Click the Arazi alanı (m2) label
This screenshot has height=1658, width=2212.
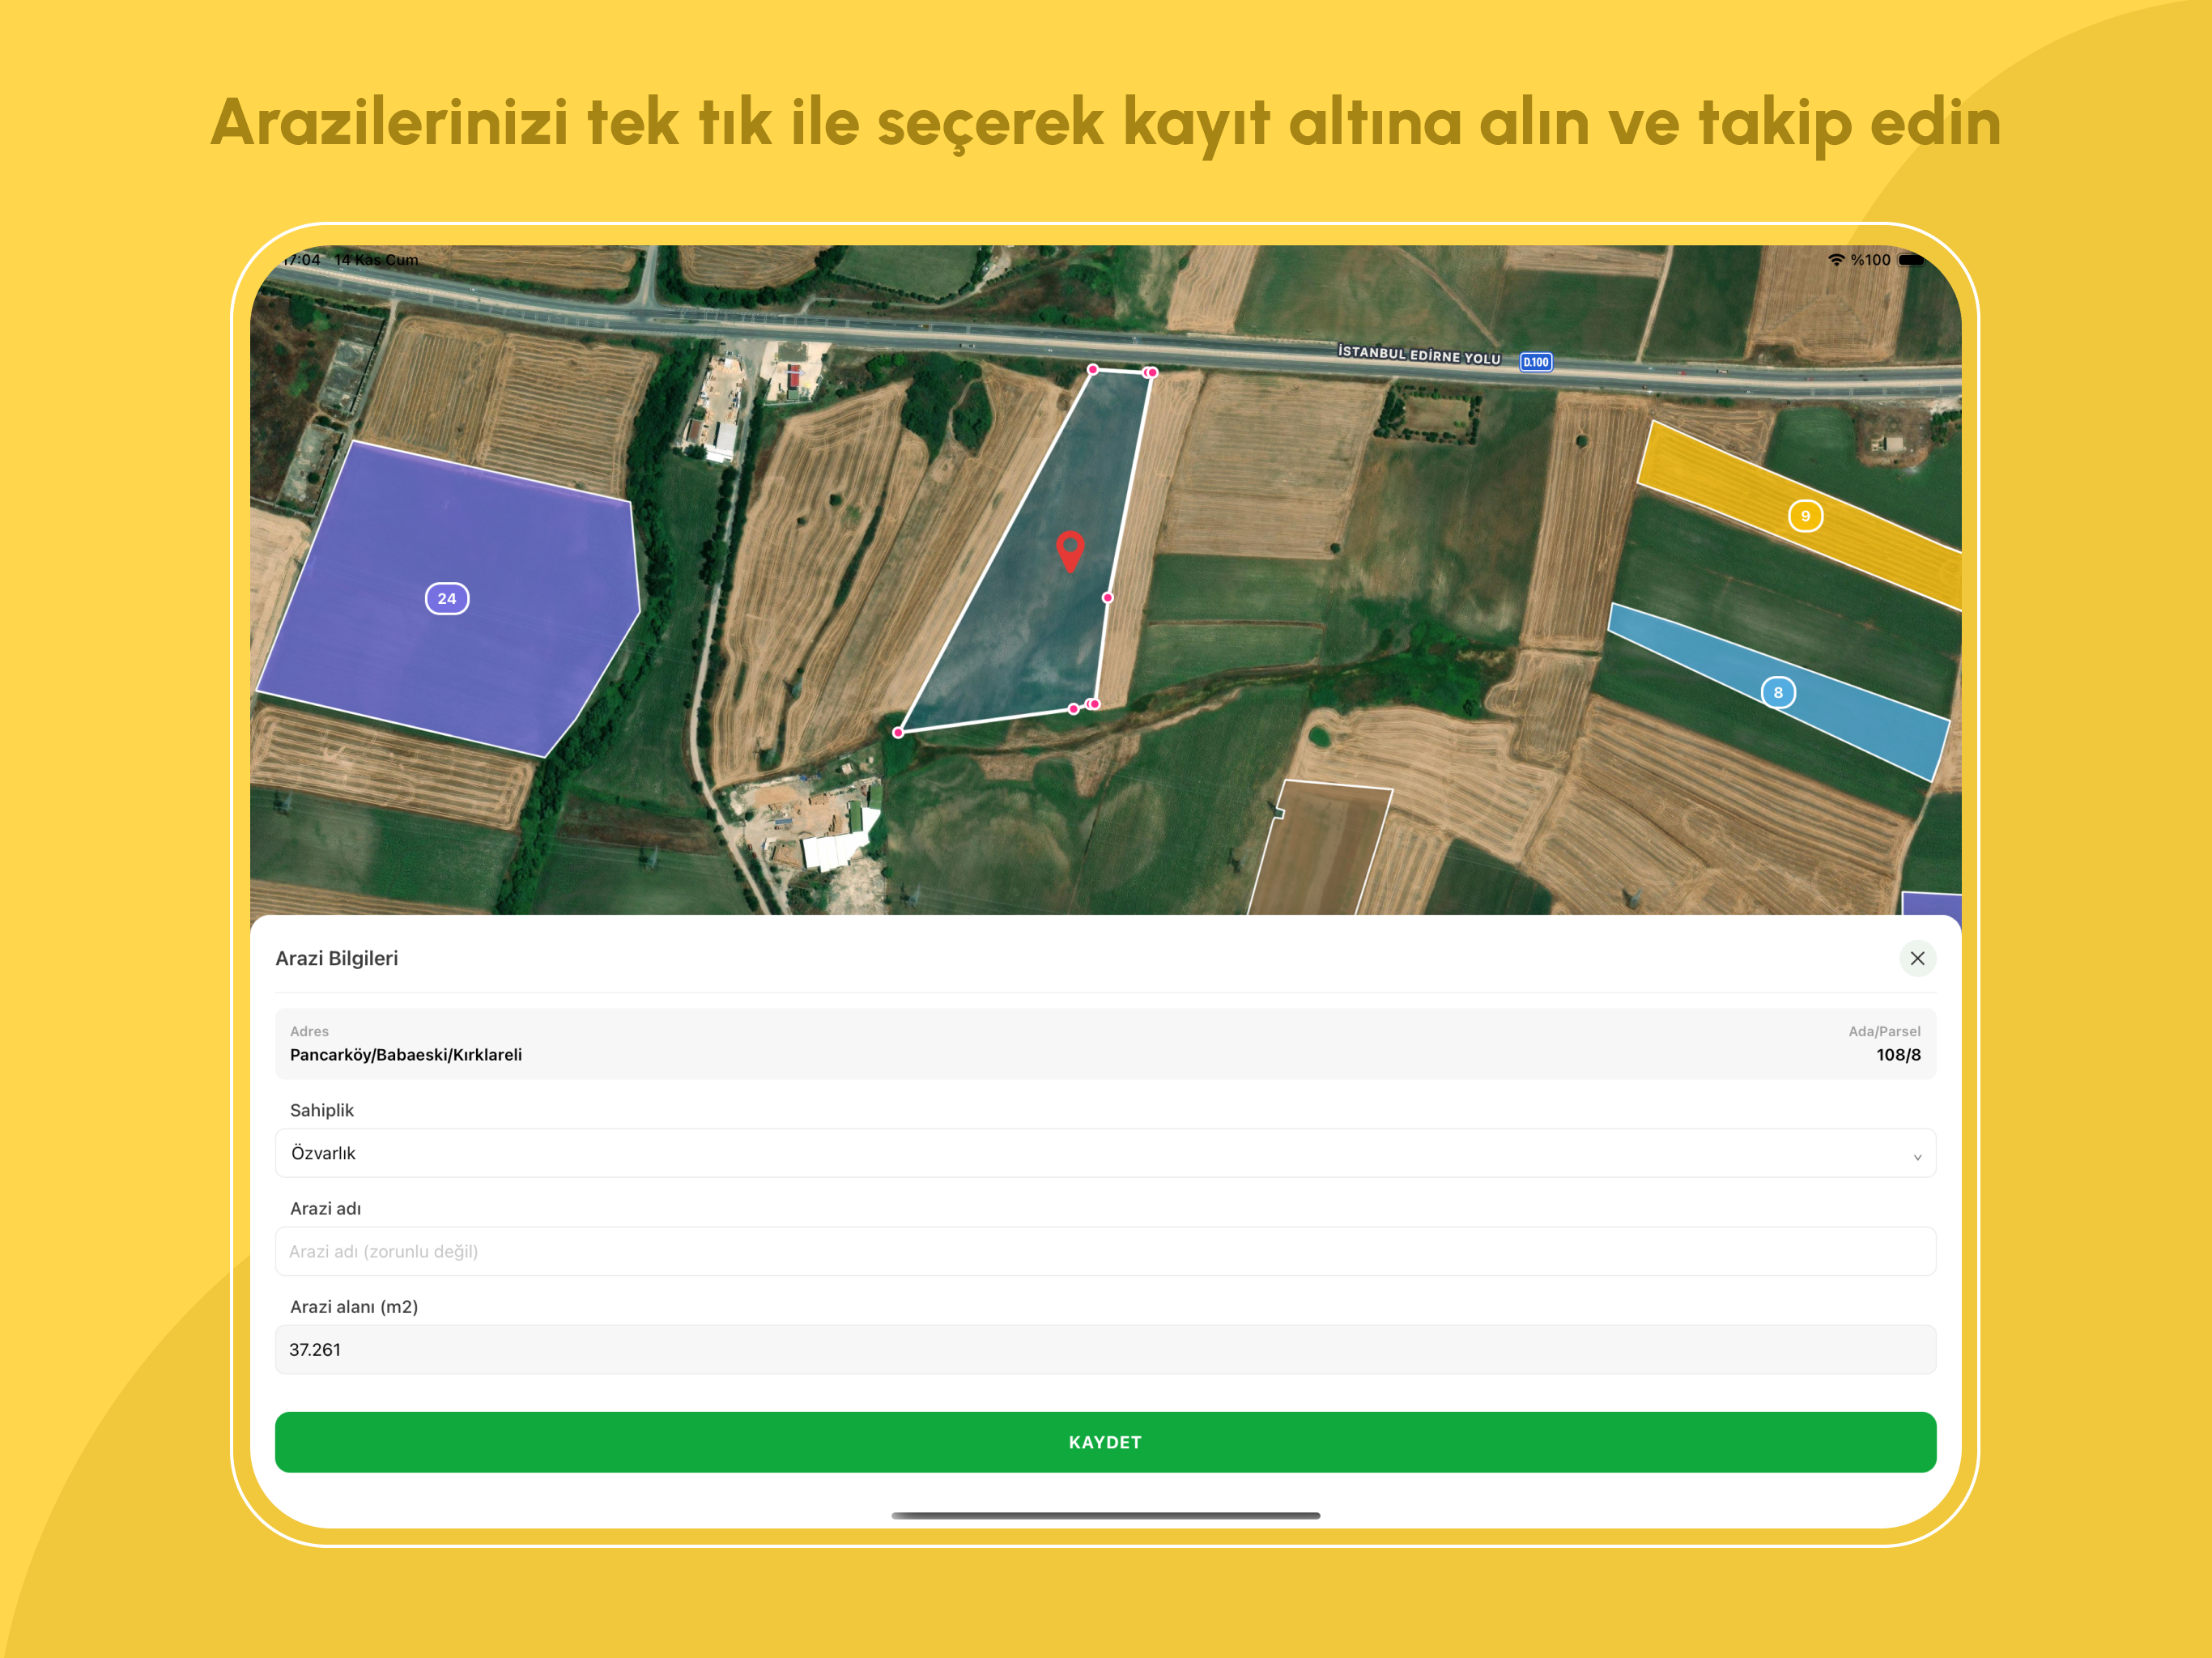[x=354, y=1307]
